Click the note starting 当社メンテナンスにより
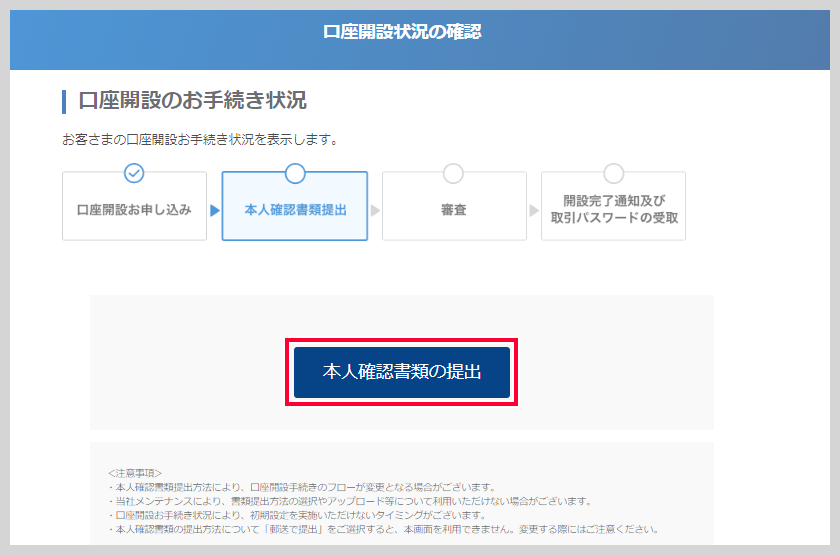The width and height of the screenshot is (840, 555). (350, 501)
